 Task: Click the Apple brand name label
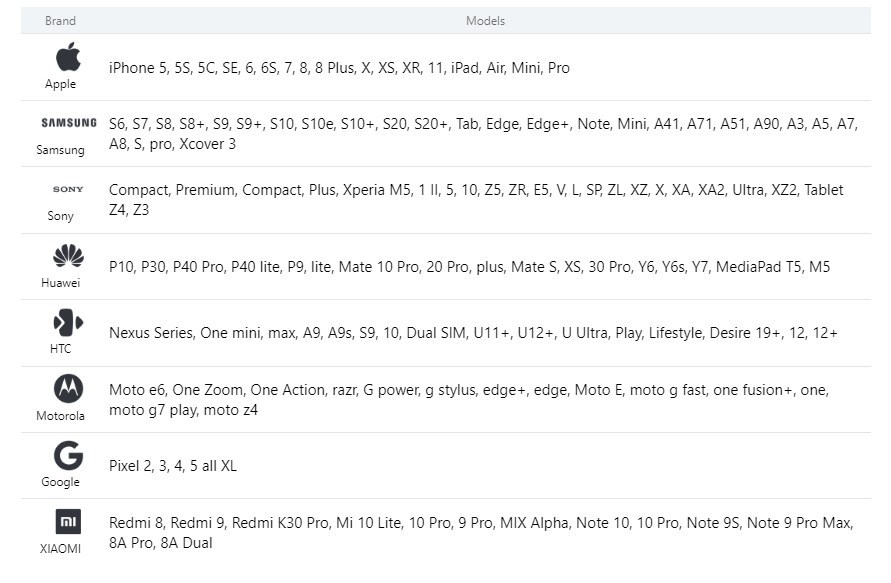click(x=60, y=84)
